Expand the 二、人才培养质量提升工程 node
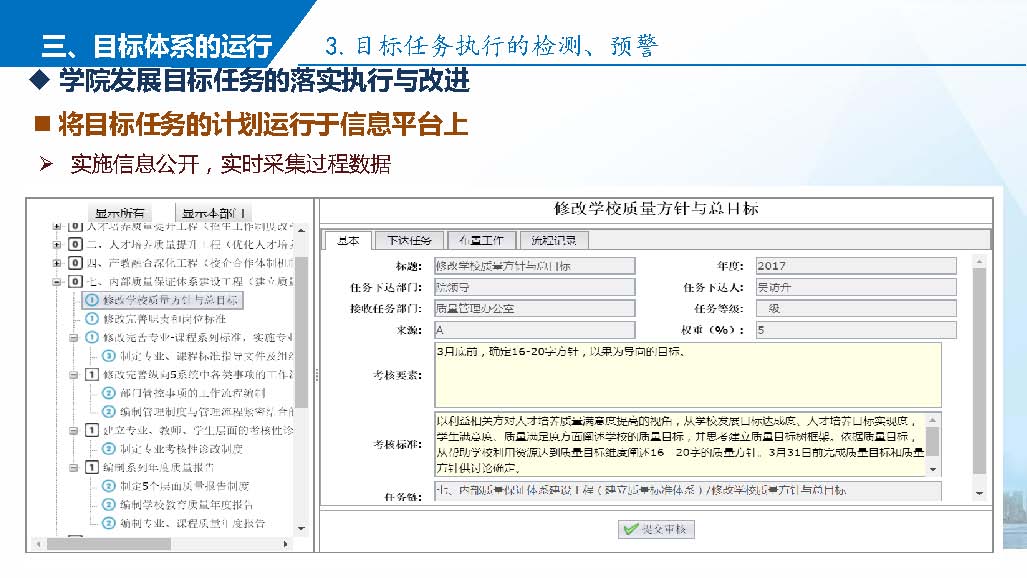This screenshot has width=1027, height=578. pyautogui.click(x=57, y=244)
